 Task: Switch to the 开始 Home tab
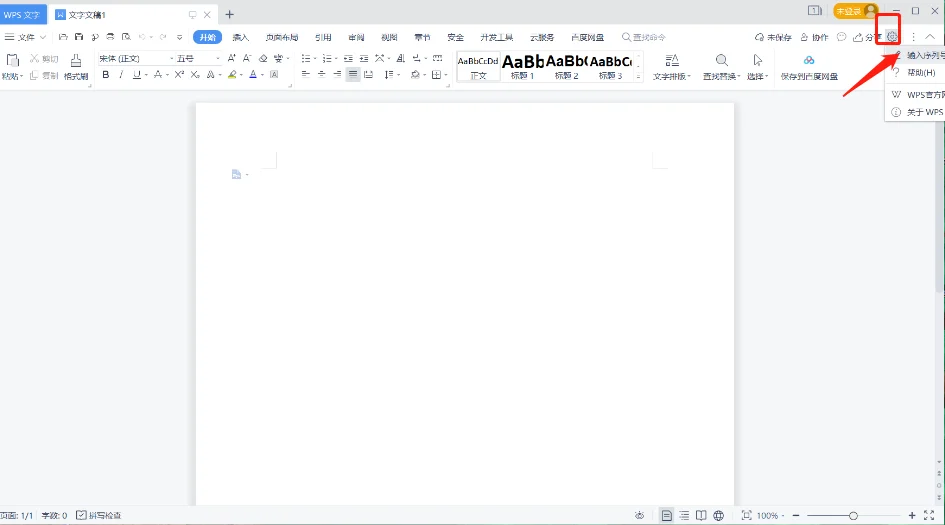(207, 37)
